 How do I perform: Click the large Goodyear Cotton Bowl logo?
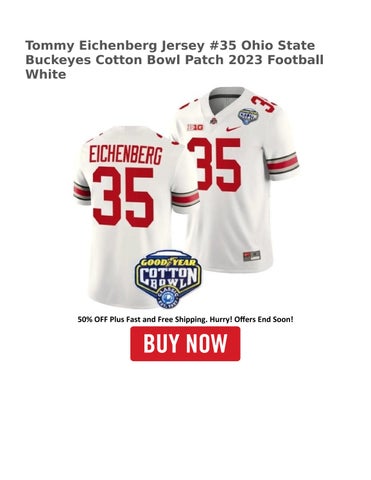[167, 279]
